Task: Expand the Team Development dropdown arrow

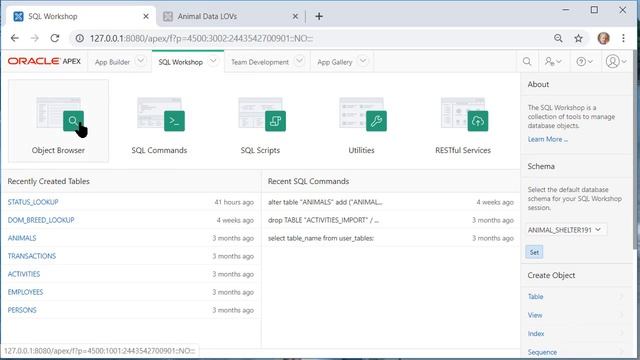Action: [x=299, y=61]
